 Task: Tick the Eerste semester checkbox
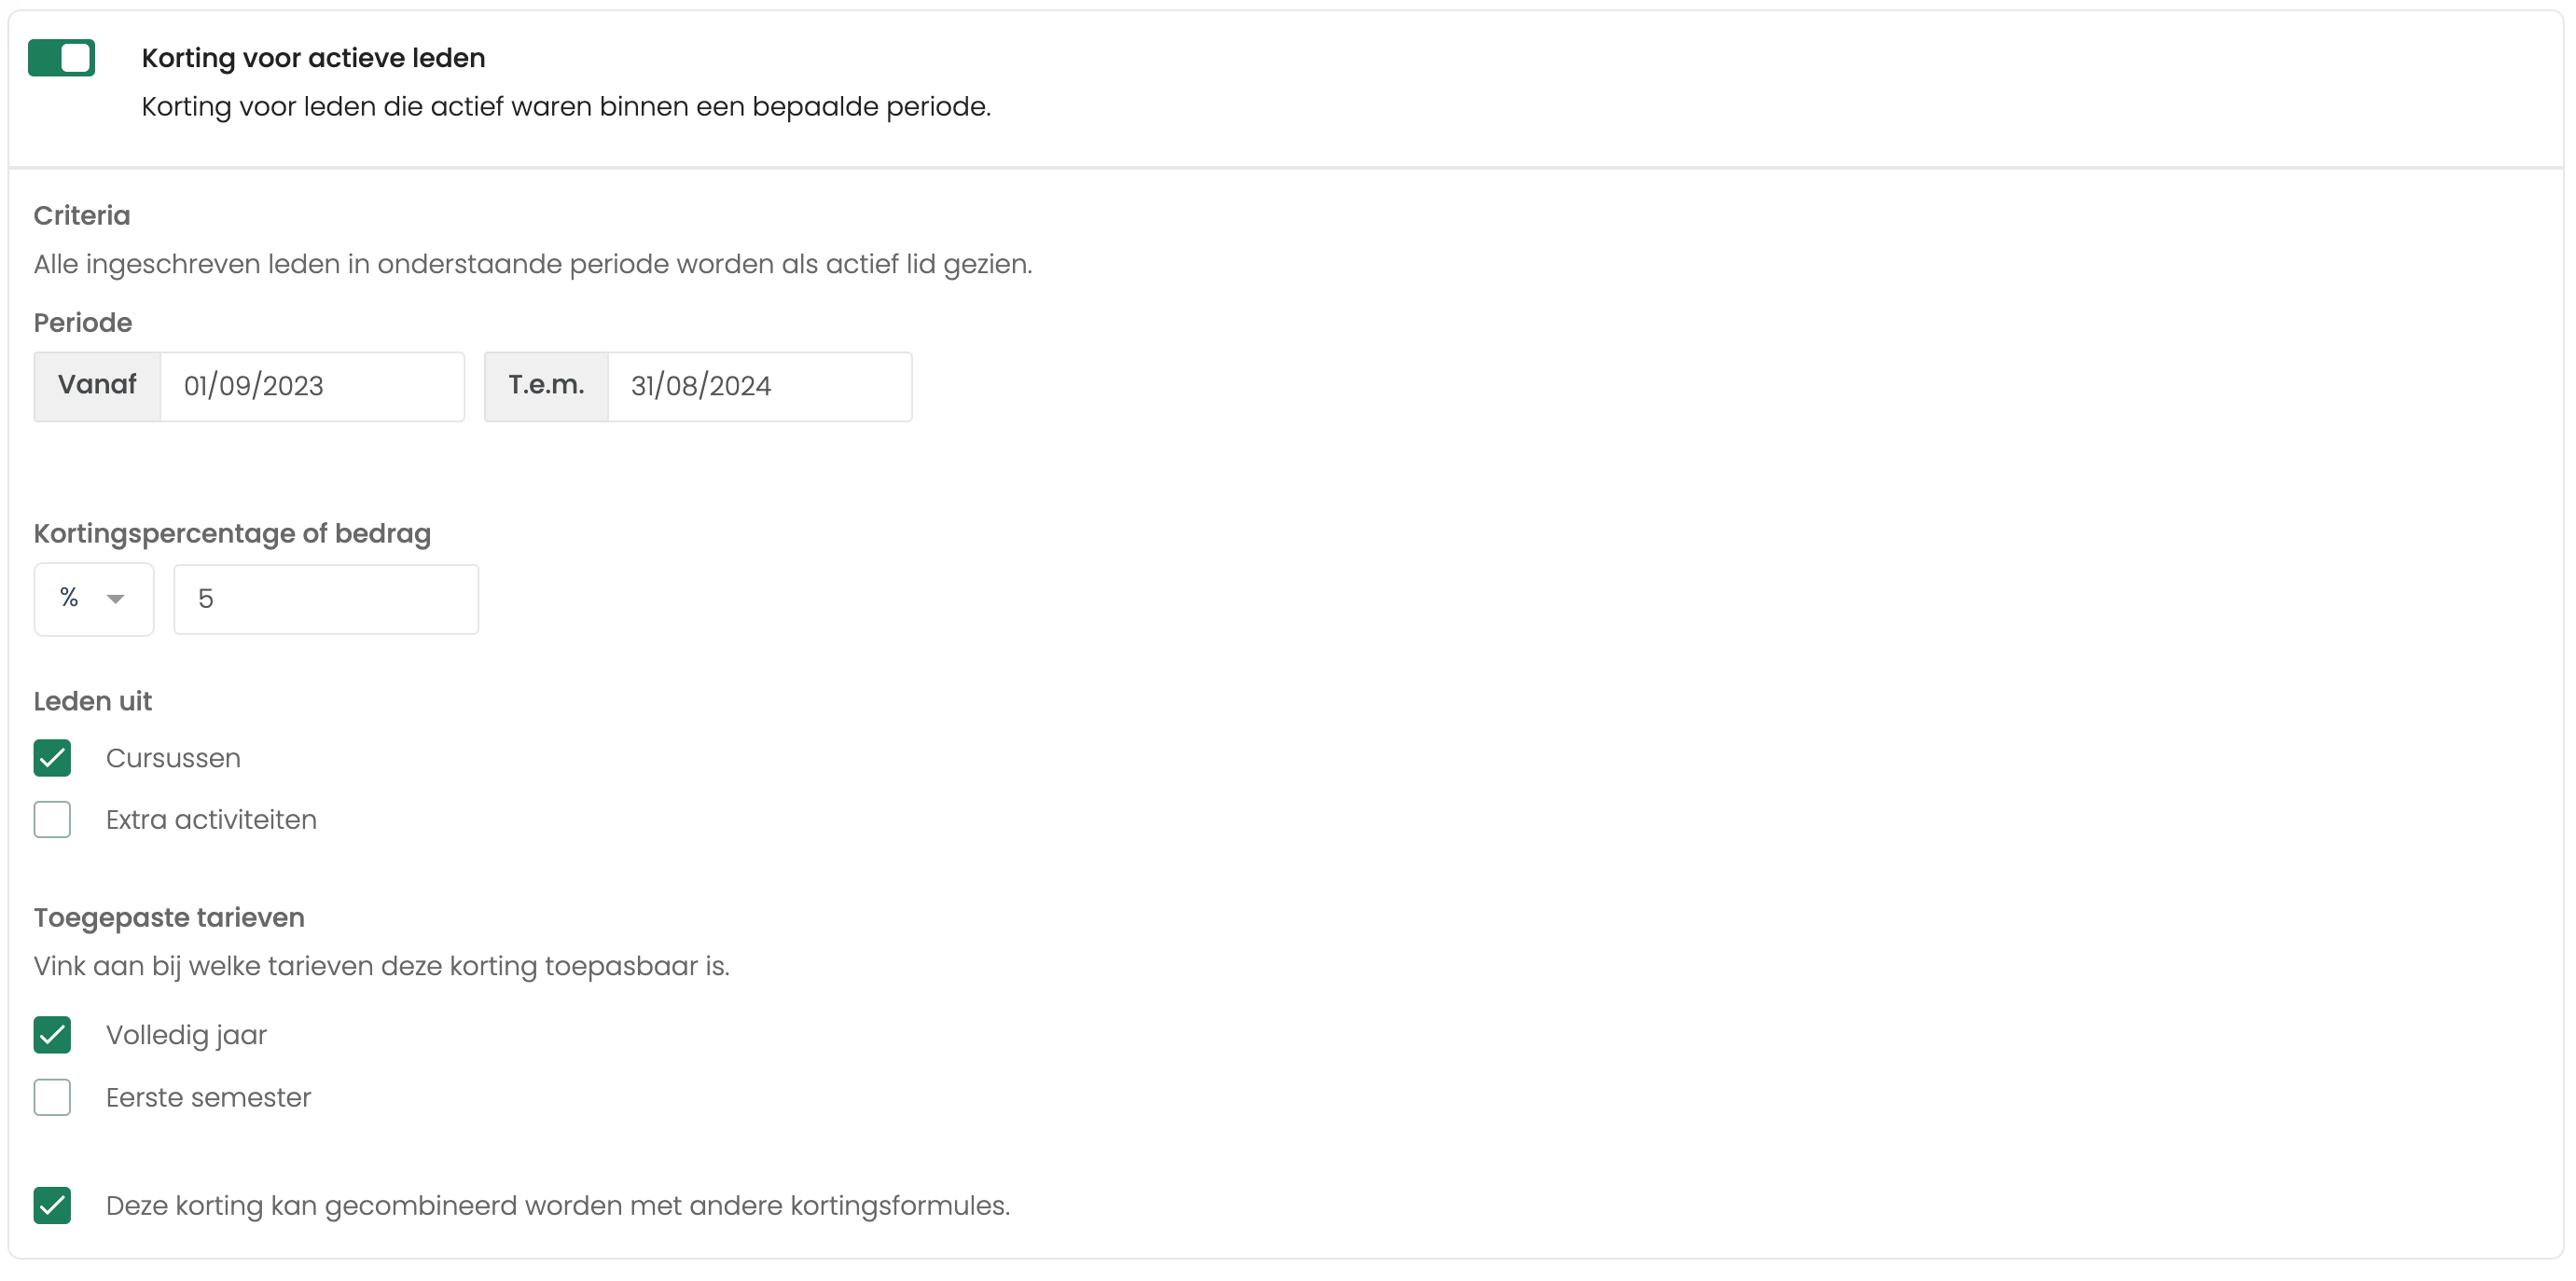pos(52,1097)
